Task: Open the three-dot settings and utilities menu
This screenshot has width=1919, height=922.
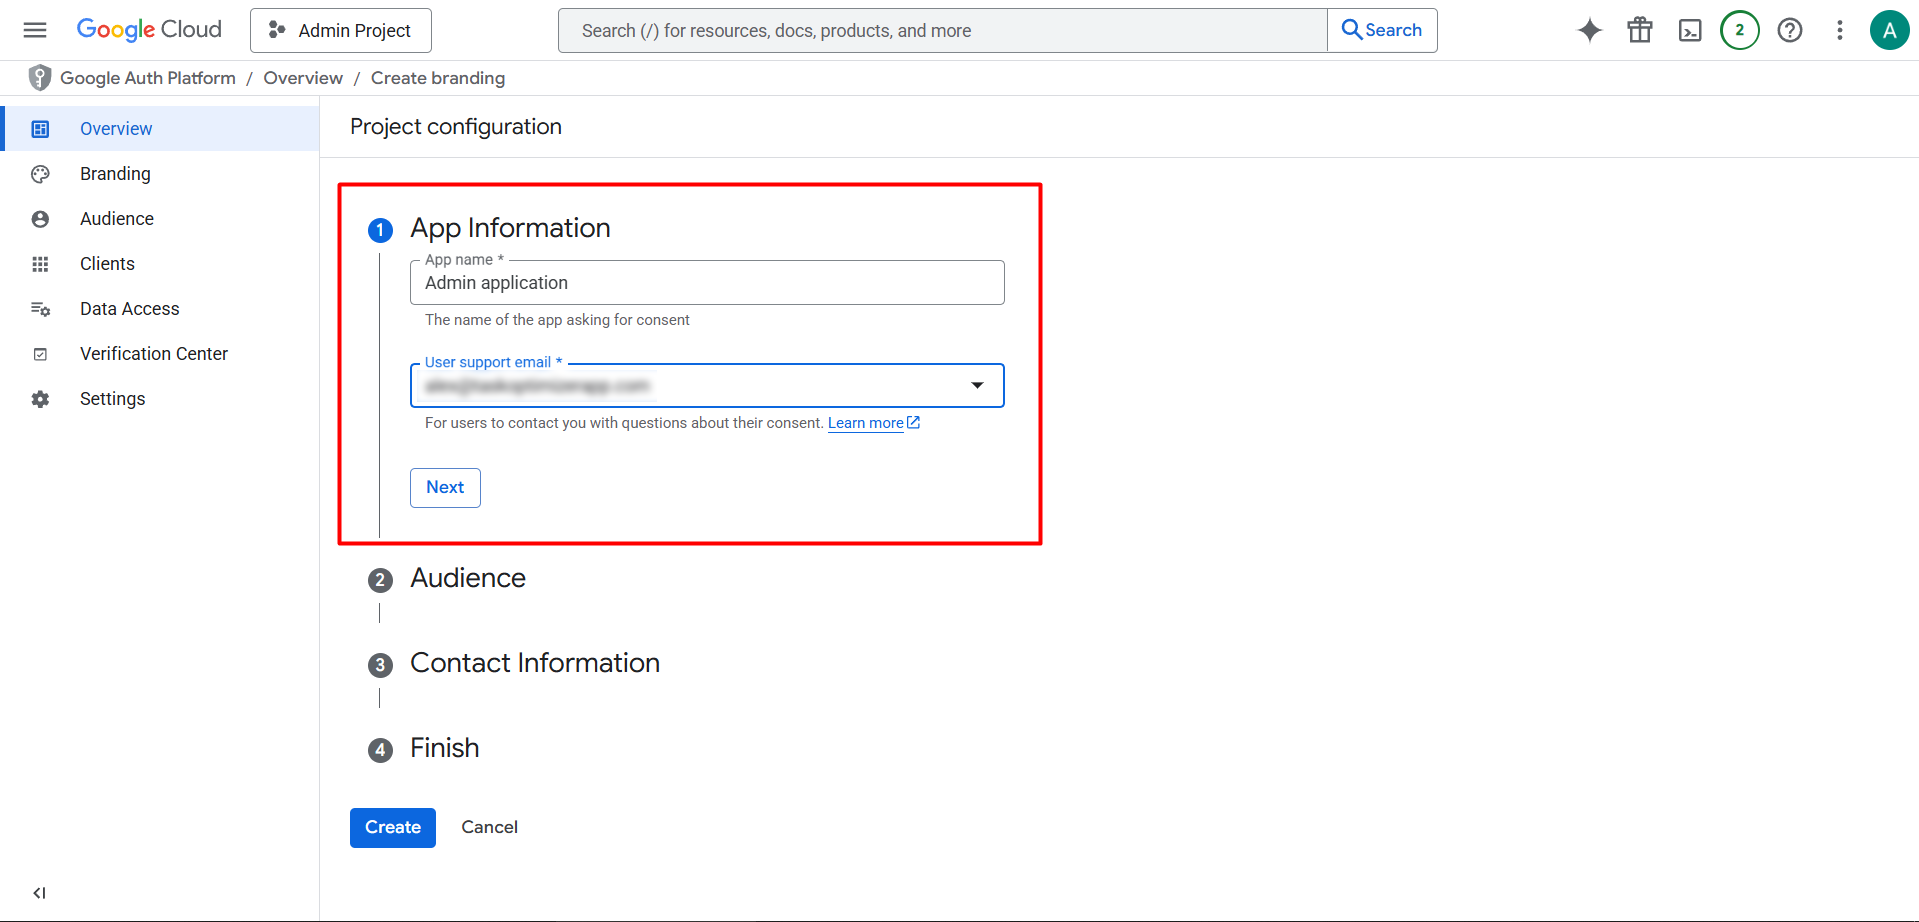Action: [1840, 30]
